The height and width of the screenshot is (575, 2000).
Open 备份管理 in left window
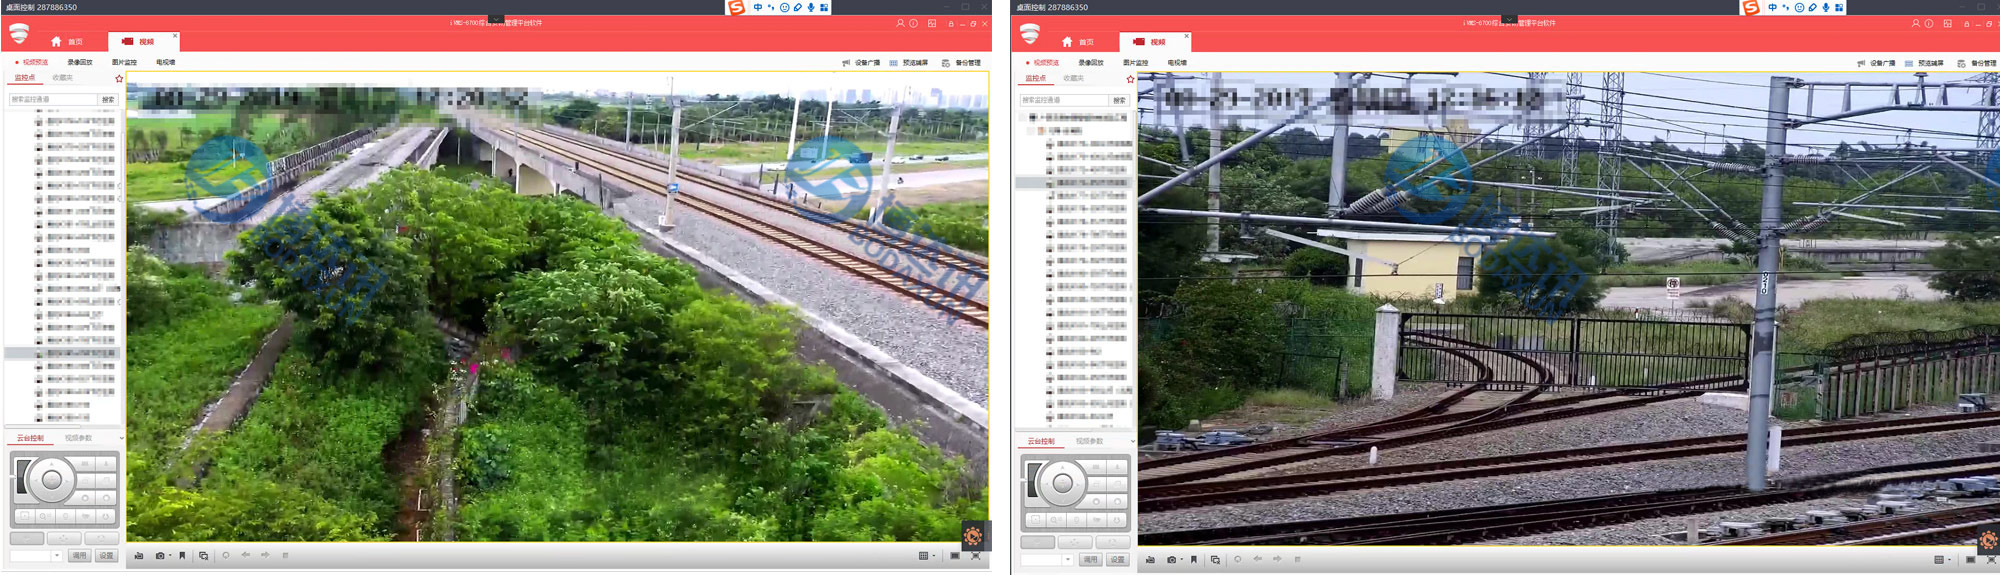(x=961, y=63)
